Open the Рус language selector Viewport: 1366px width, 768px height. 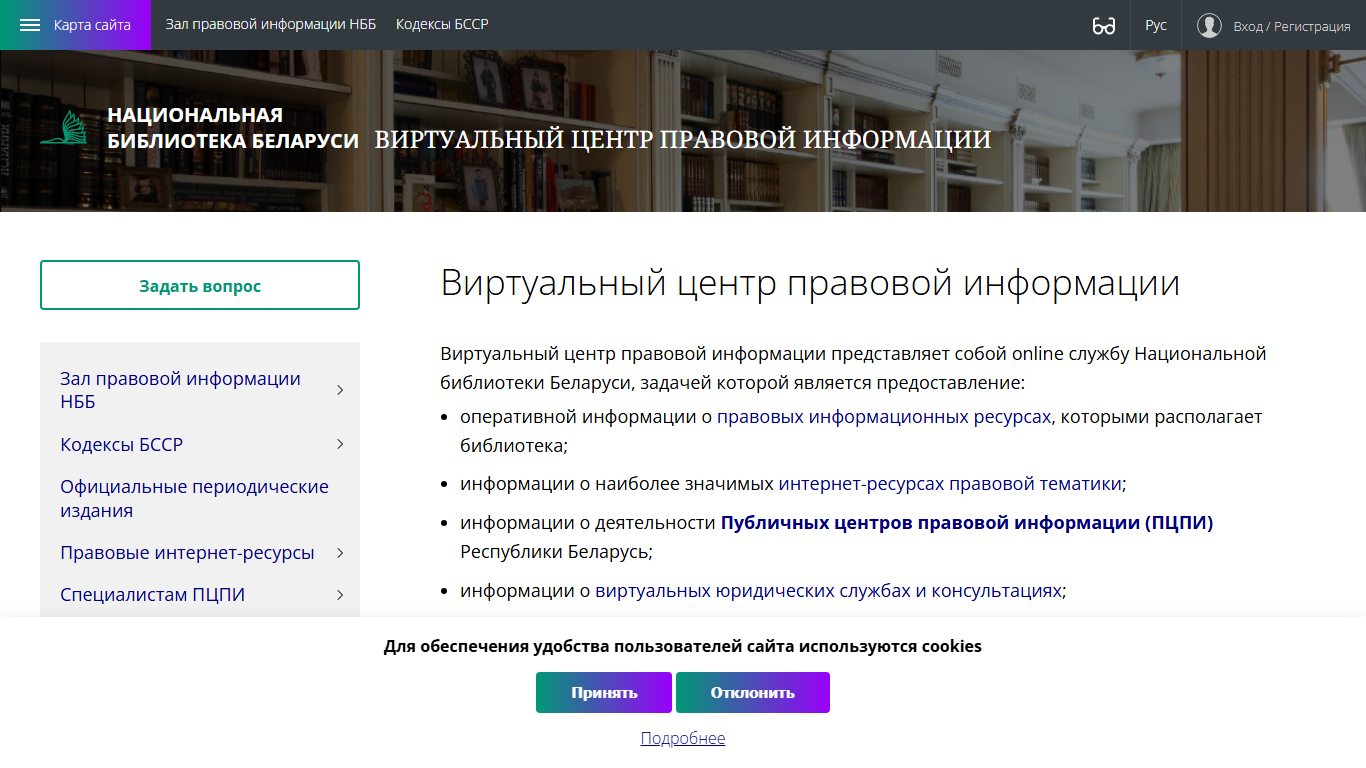coord(1156,25)
